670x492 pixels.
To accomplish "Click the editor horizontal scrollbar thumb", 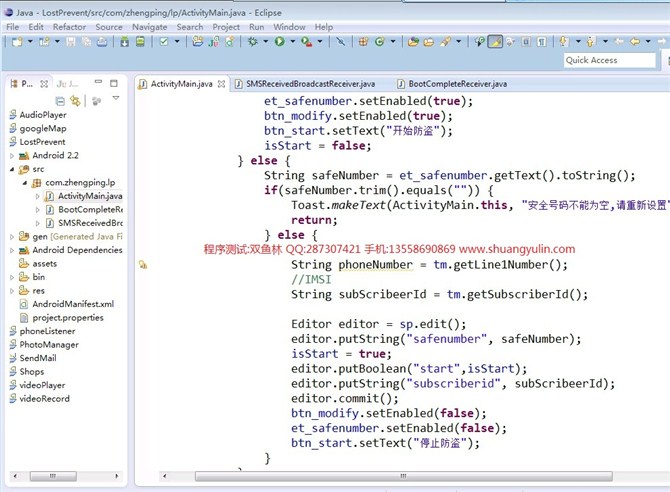I will click(x=403, y=476).
